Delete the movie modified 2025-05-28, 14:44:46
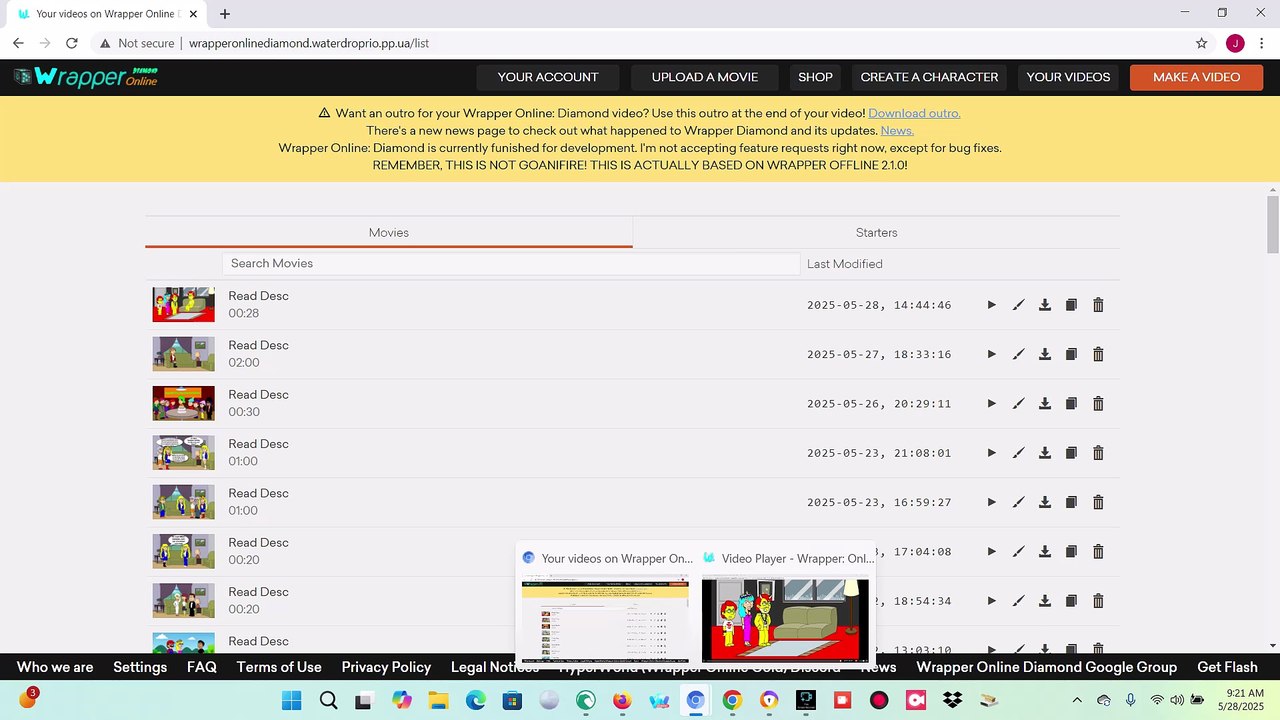 pos(1098,305)
